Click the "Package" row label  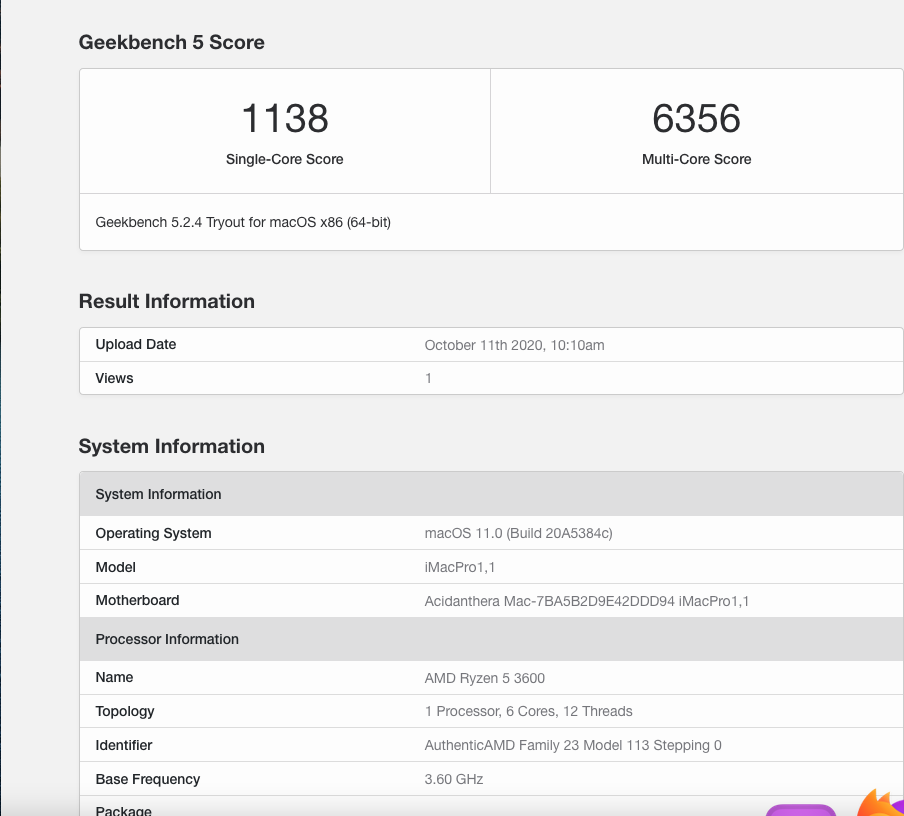click(123, 811)
